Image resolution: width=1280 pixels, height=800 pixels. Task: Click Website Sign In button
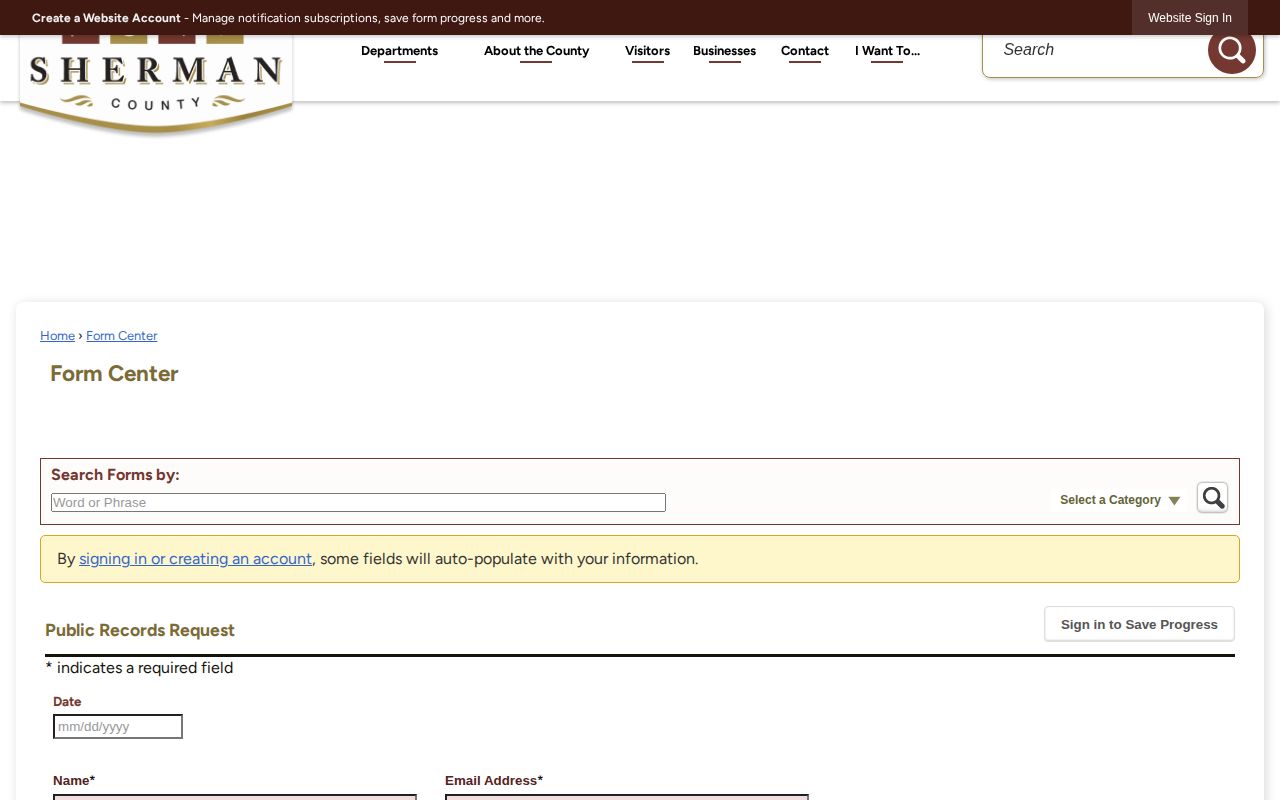coord(1189,18)
